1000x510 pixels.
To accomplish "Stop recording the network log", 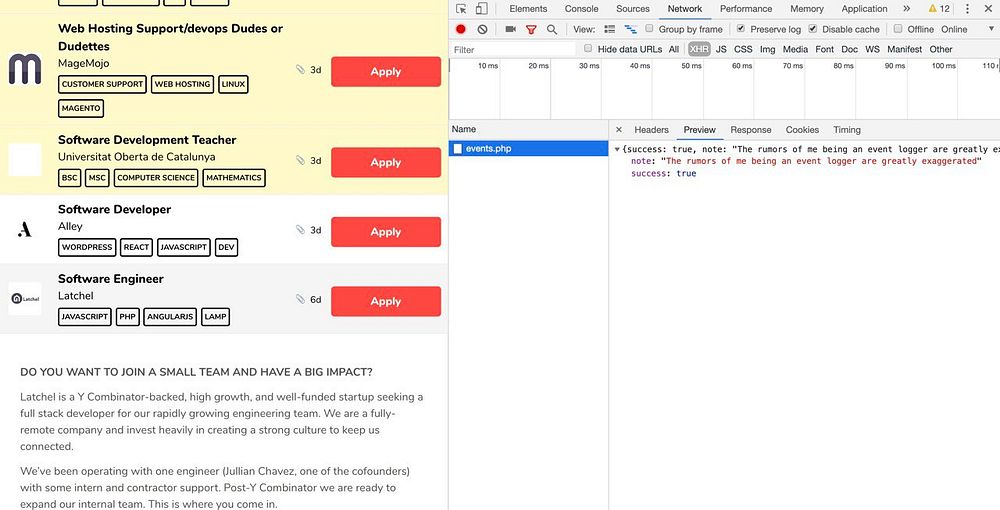I will [x=460, y=29].
